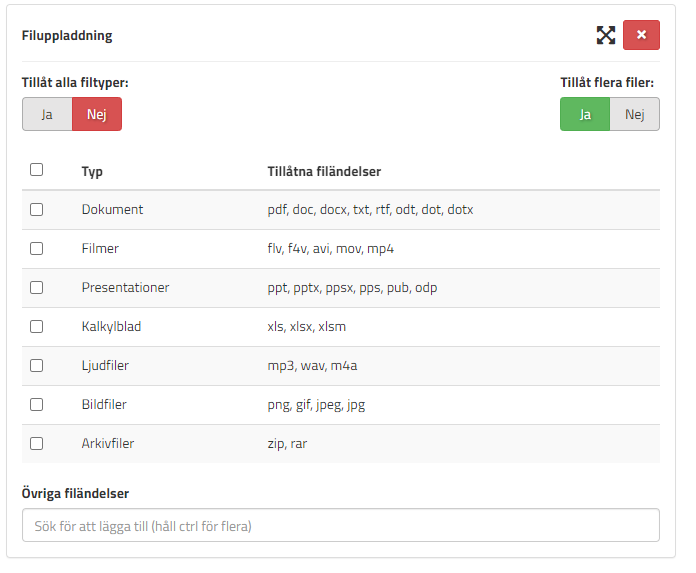Click the Bildfiler row label
Viewport: 696px width, 573px height.
pyautogui.click(x=104, y=405)
